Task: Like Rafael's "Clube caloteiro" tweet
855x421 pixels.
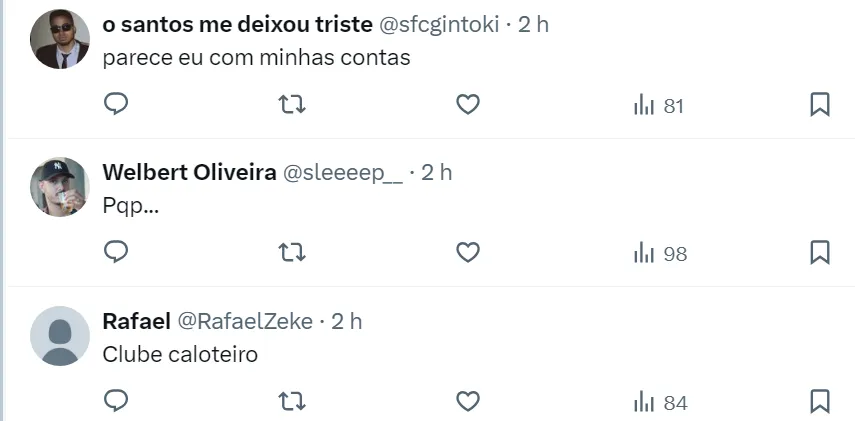Action: pyautogui.click(x=467, y=401)
